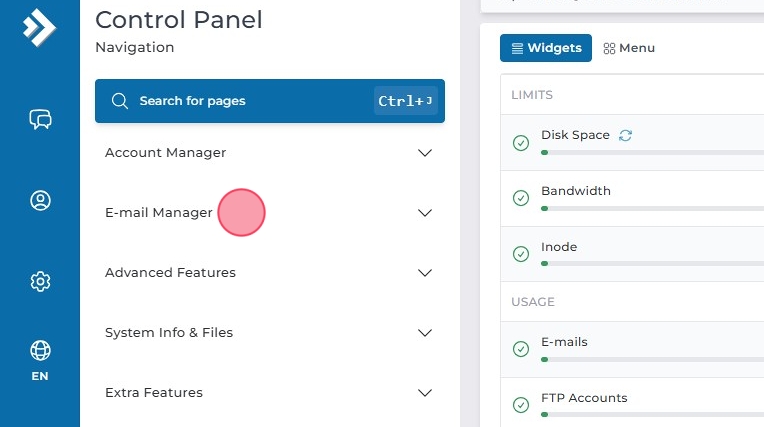Open the user profile icon

click(40, 200)
